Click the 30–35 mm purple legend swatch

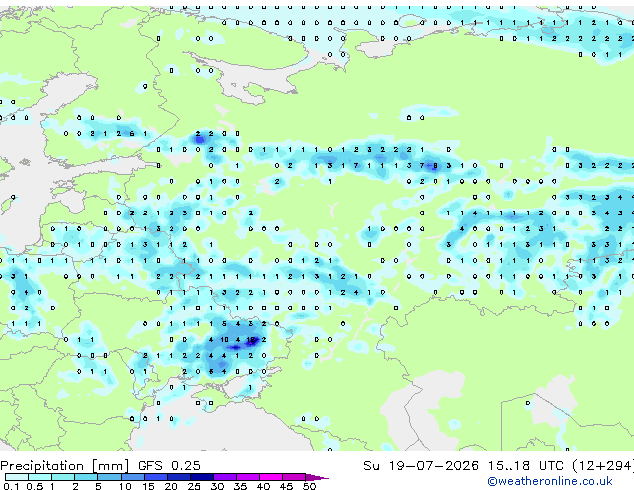225,477
